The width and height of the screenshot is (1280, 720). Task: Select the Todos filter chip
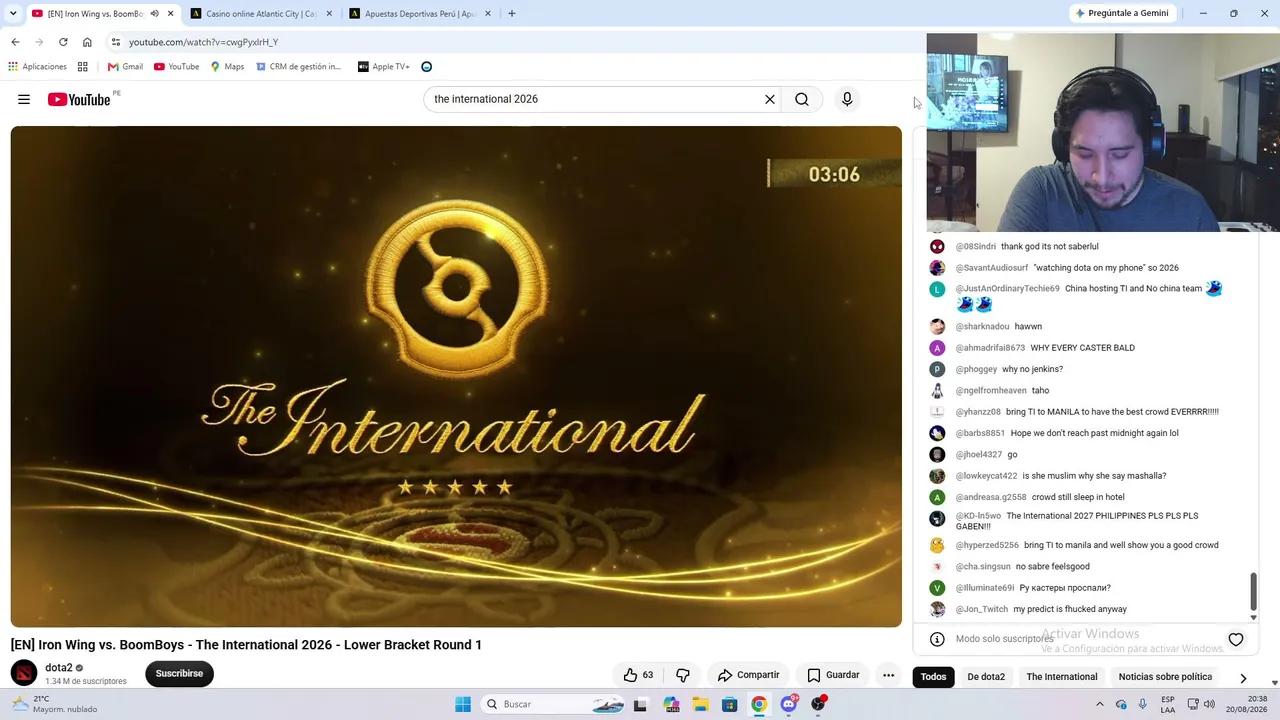point(933,677)
